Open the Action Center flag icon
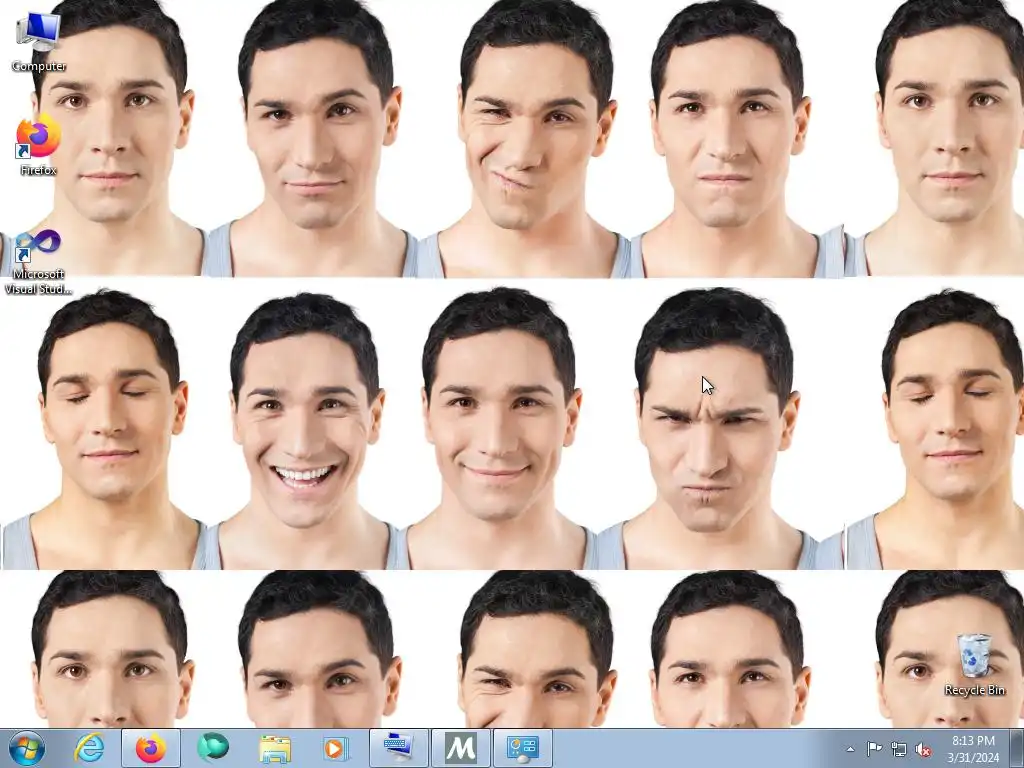 coord(874,749)
